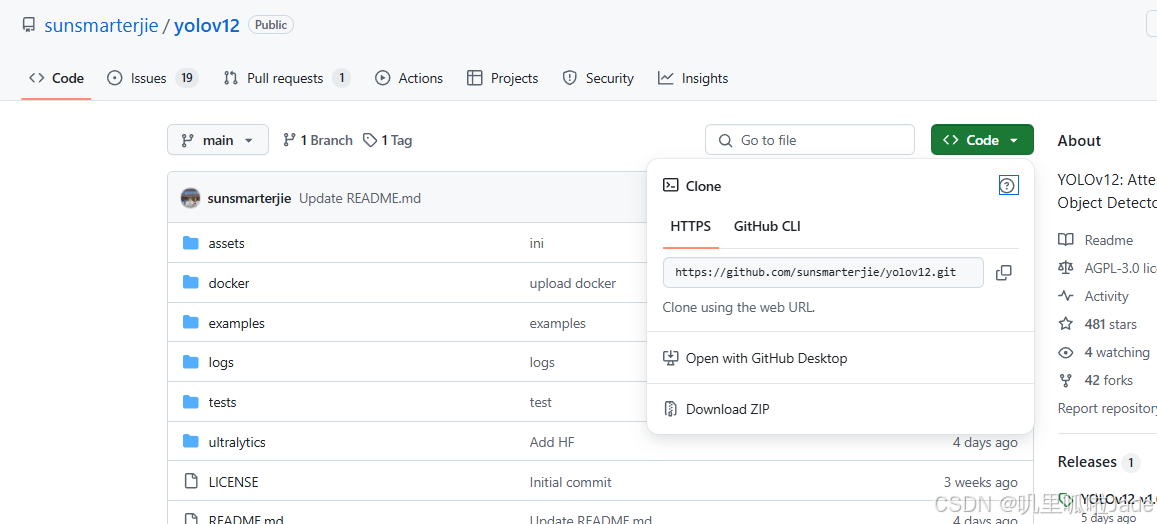Open the Security tab
Screen dimensions: 1157x524
tap(598, 78)
